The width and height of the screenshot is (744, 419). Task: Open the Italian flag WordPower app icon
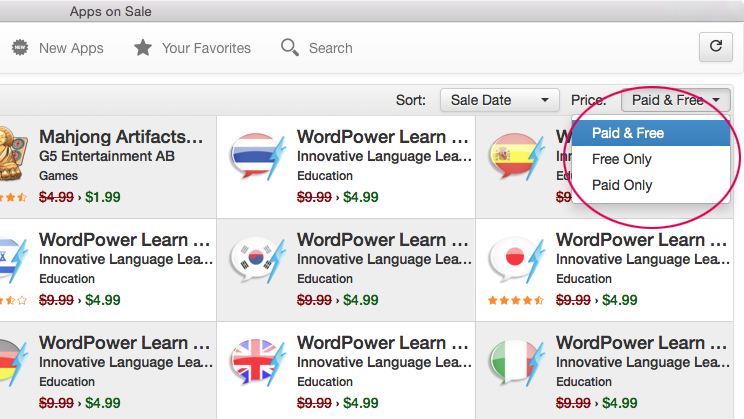(x=517, y=363)
